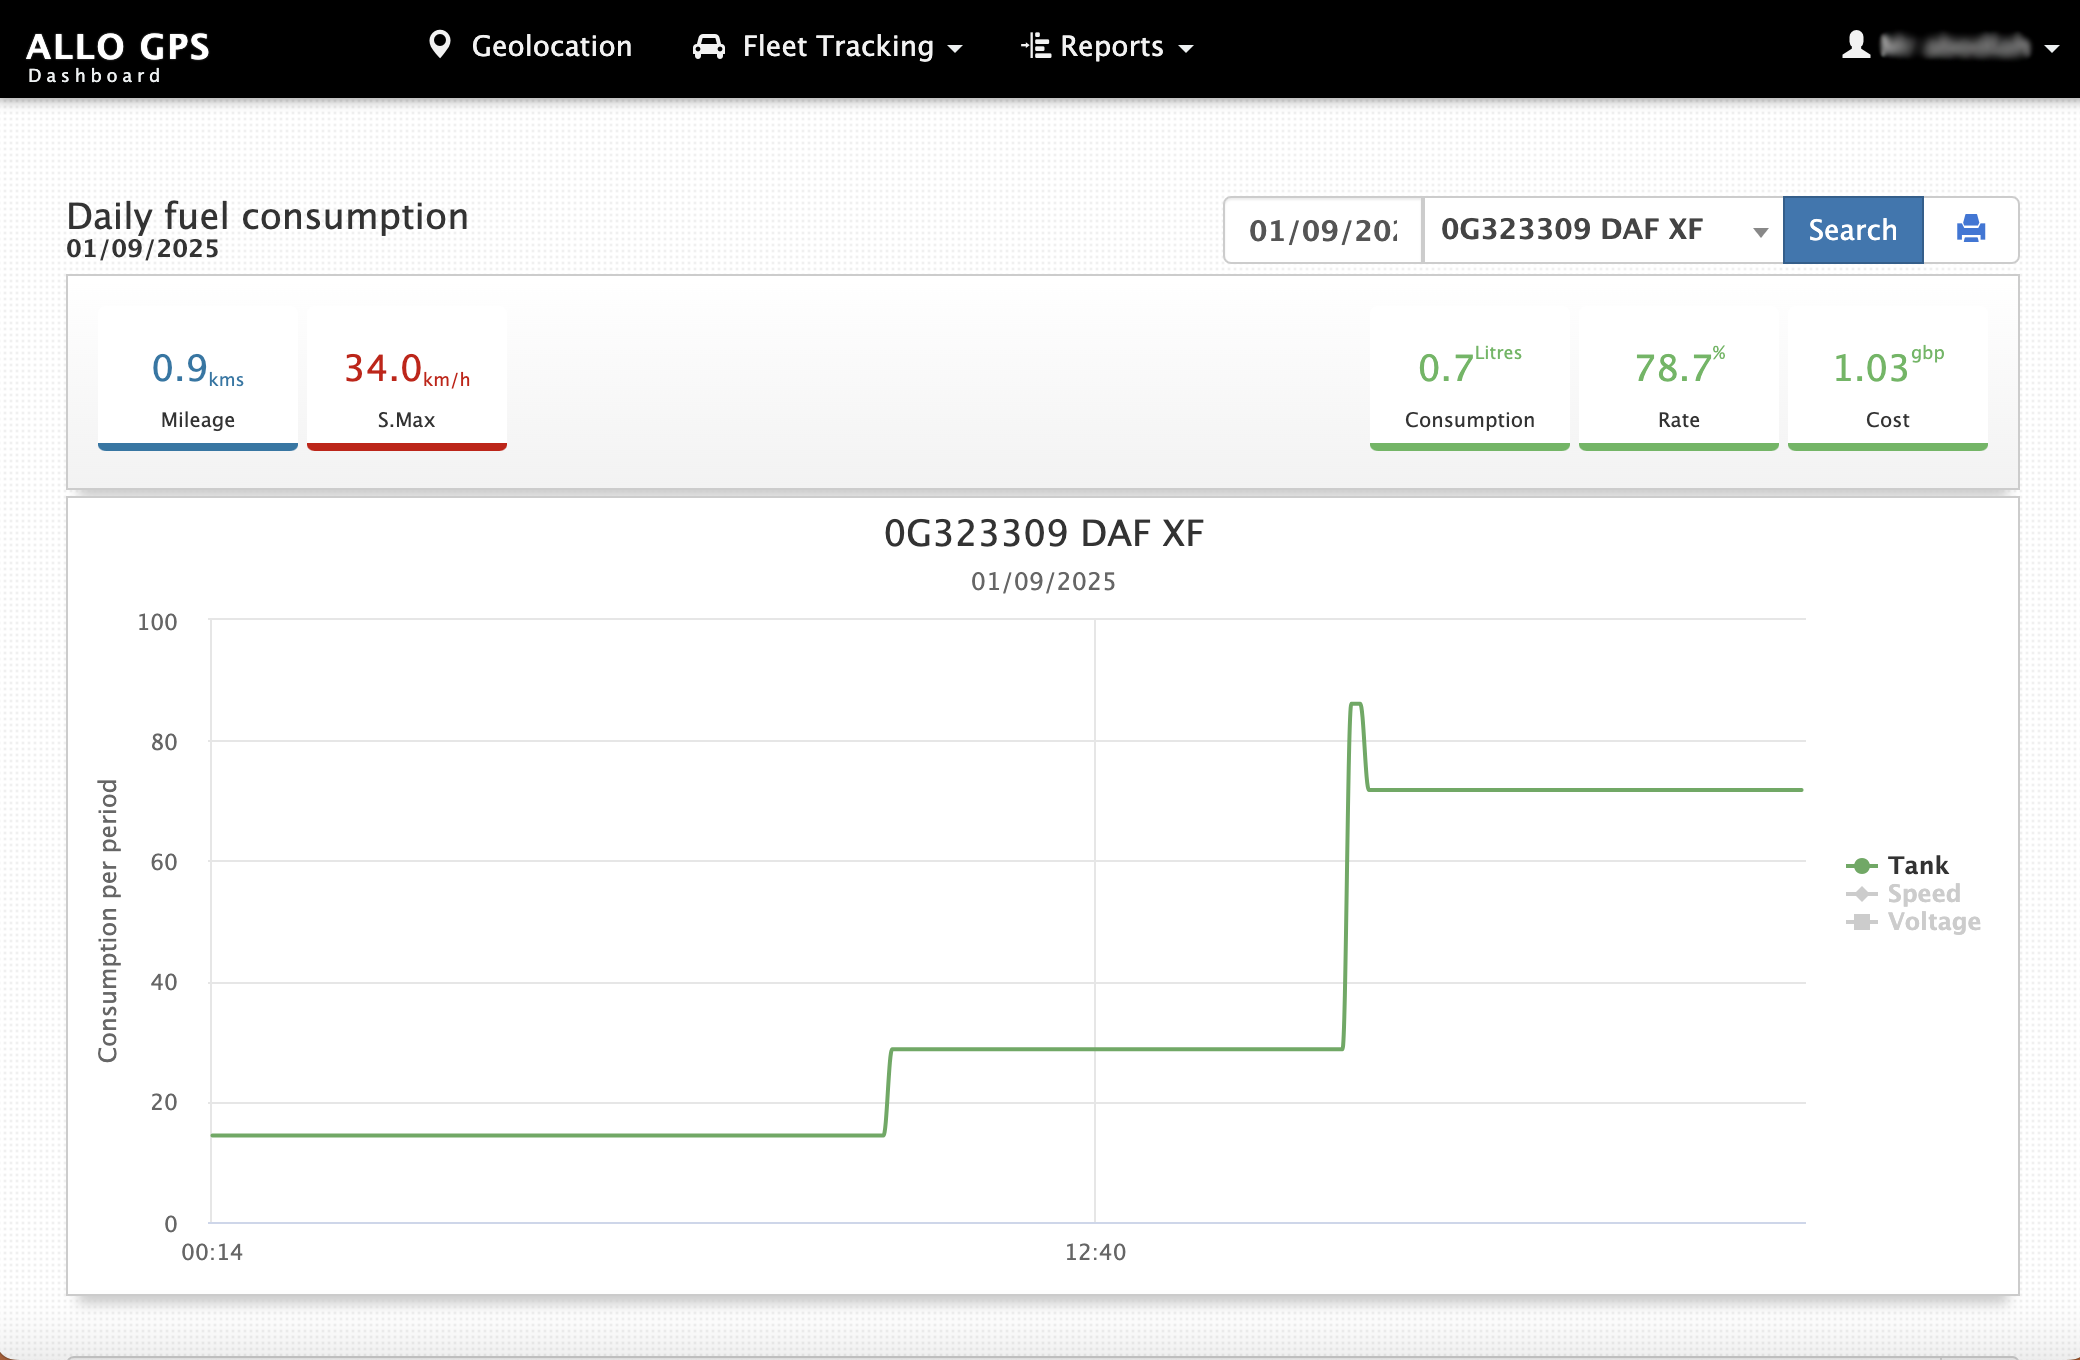Enable the Voltage series on chart

pos(1933,922)
